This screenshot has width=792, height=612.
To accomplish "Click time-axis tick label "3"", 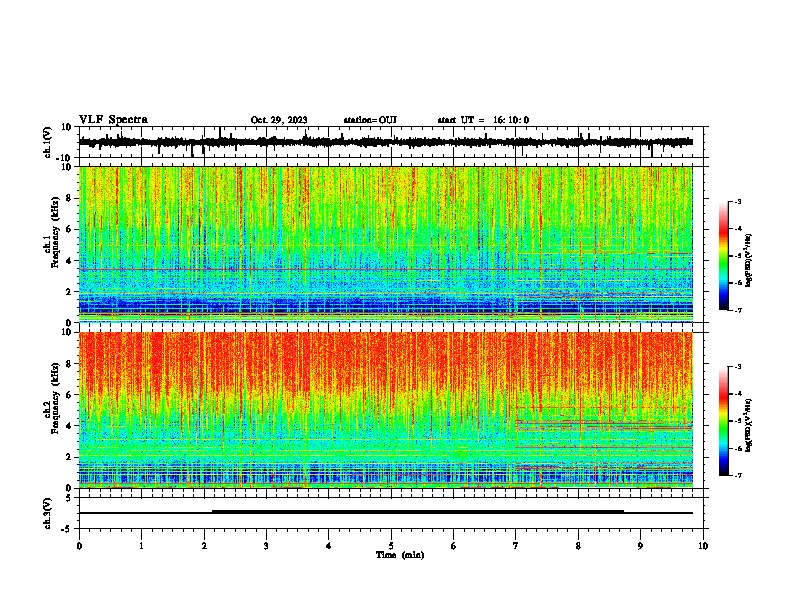I will click(266, 546).
